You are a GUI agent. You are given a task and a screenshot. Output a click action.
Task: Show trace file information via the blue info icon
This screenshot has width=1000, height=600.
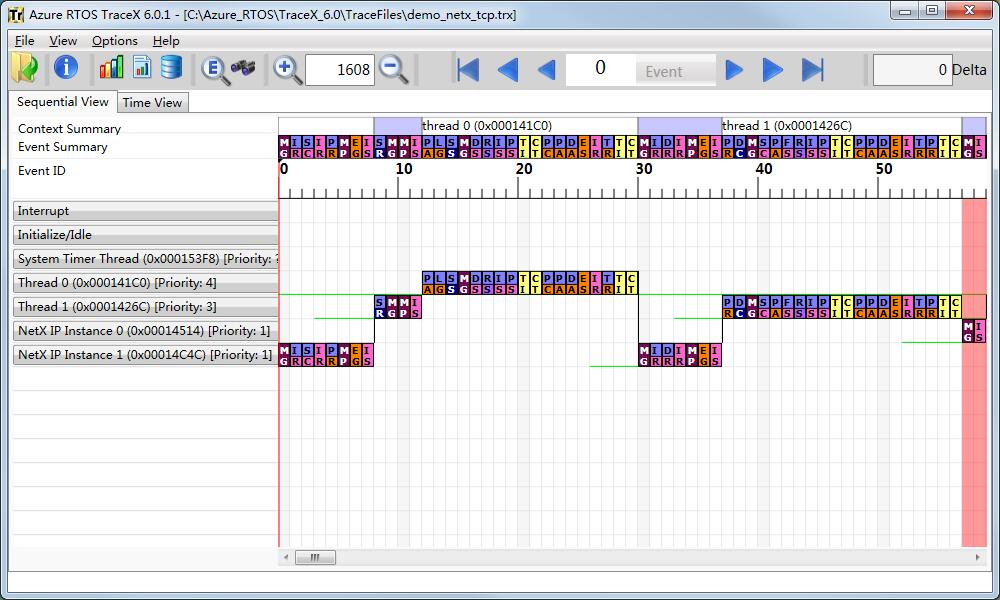tap(66, 67)
